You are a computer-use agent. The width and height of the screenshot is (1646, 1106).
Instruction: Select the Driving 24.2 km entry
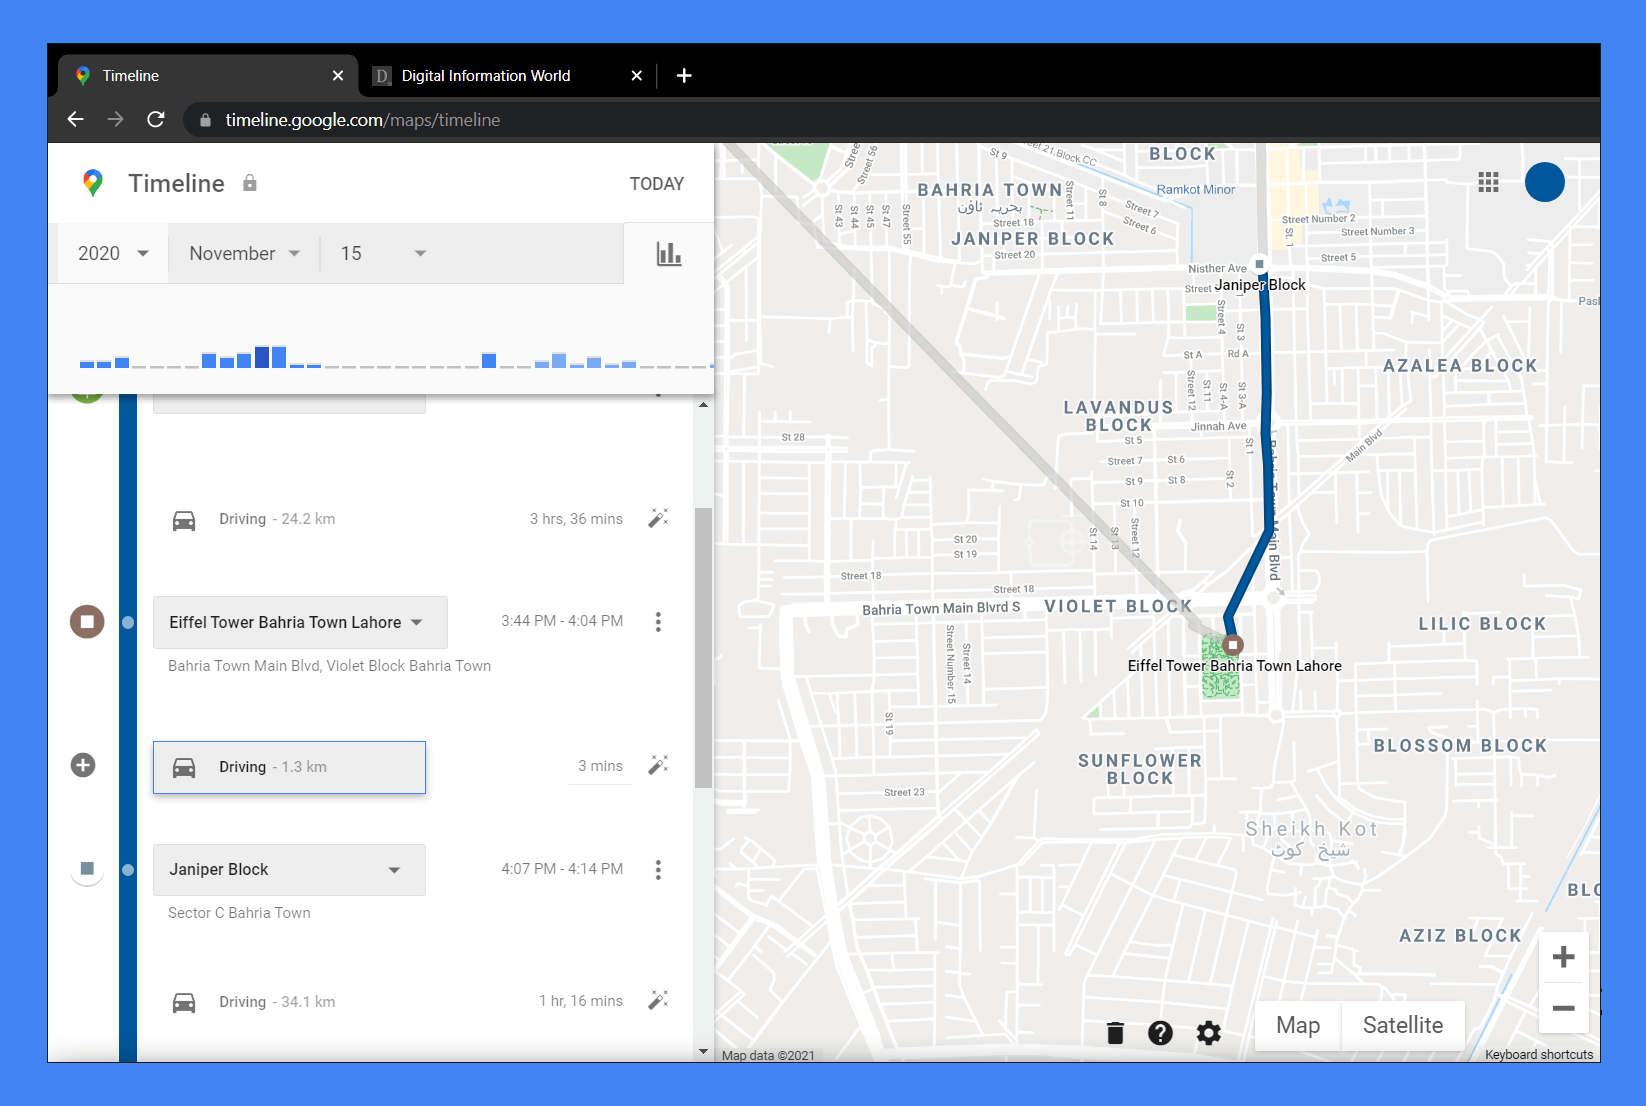[277, 519]
